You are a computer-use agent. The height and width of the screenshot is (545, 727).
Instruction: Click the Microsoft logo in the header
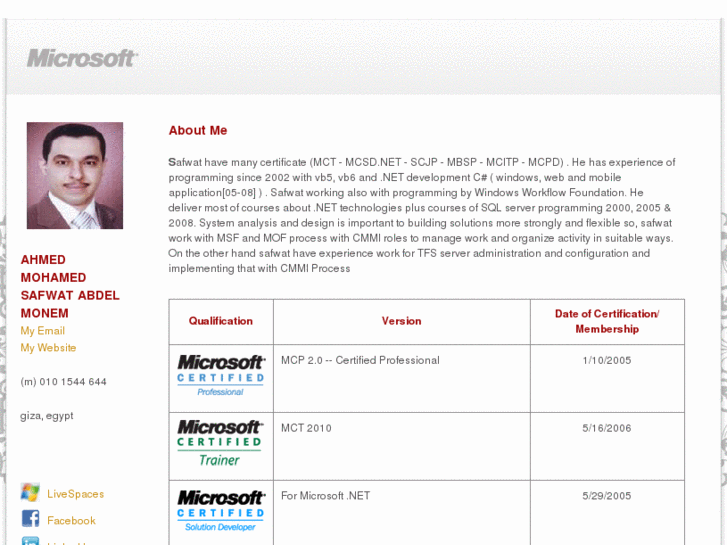tap(82, 58)
